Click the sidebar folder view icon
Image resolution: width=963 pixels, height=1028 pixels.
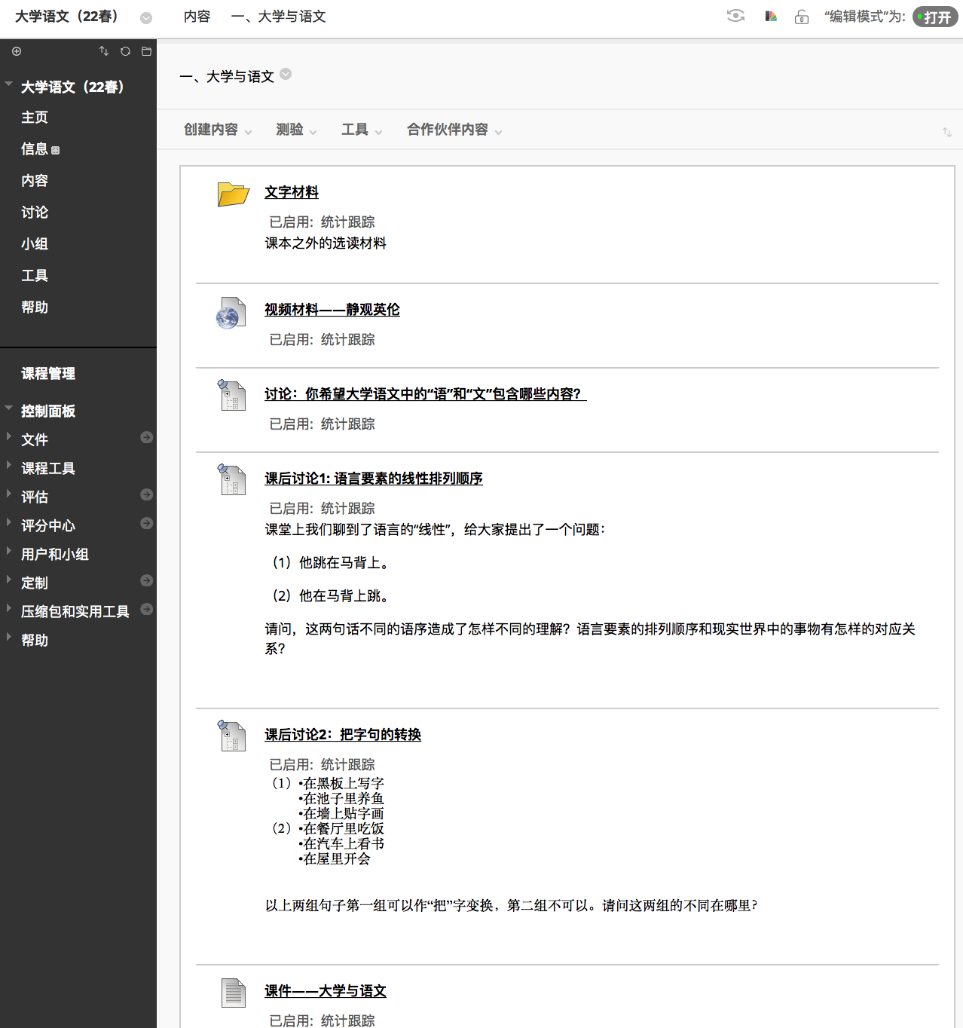tap(146, 51)
